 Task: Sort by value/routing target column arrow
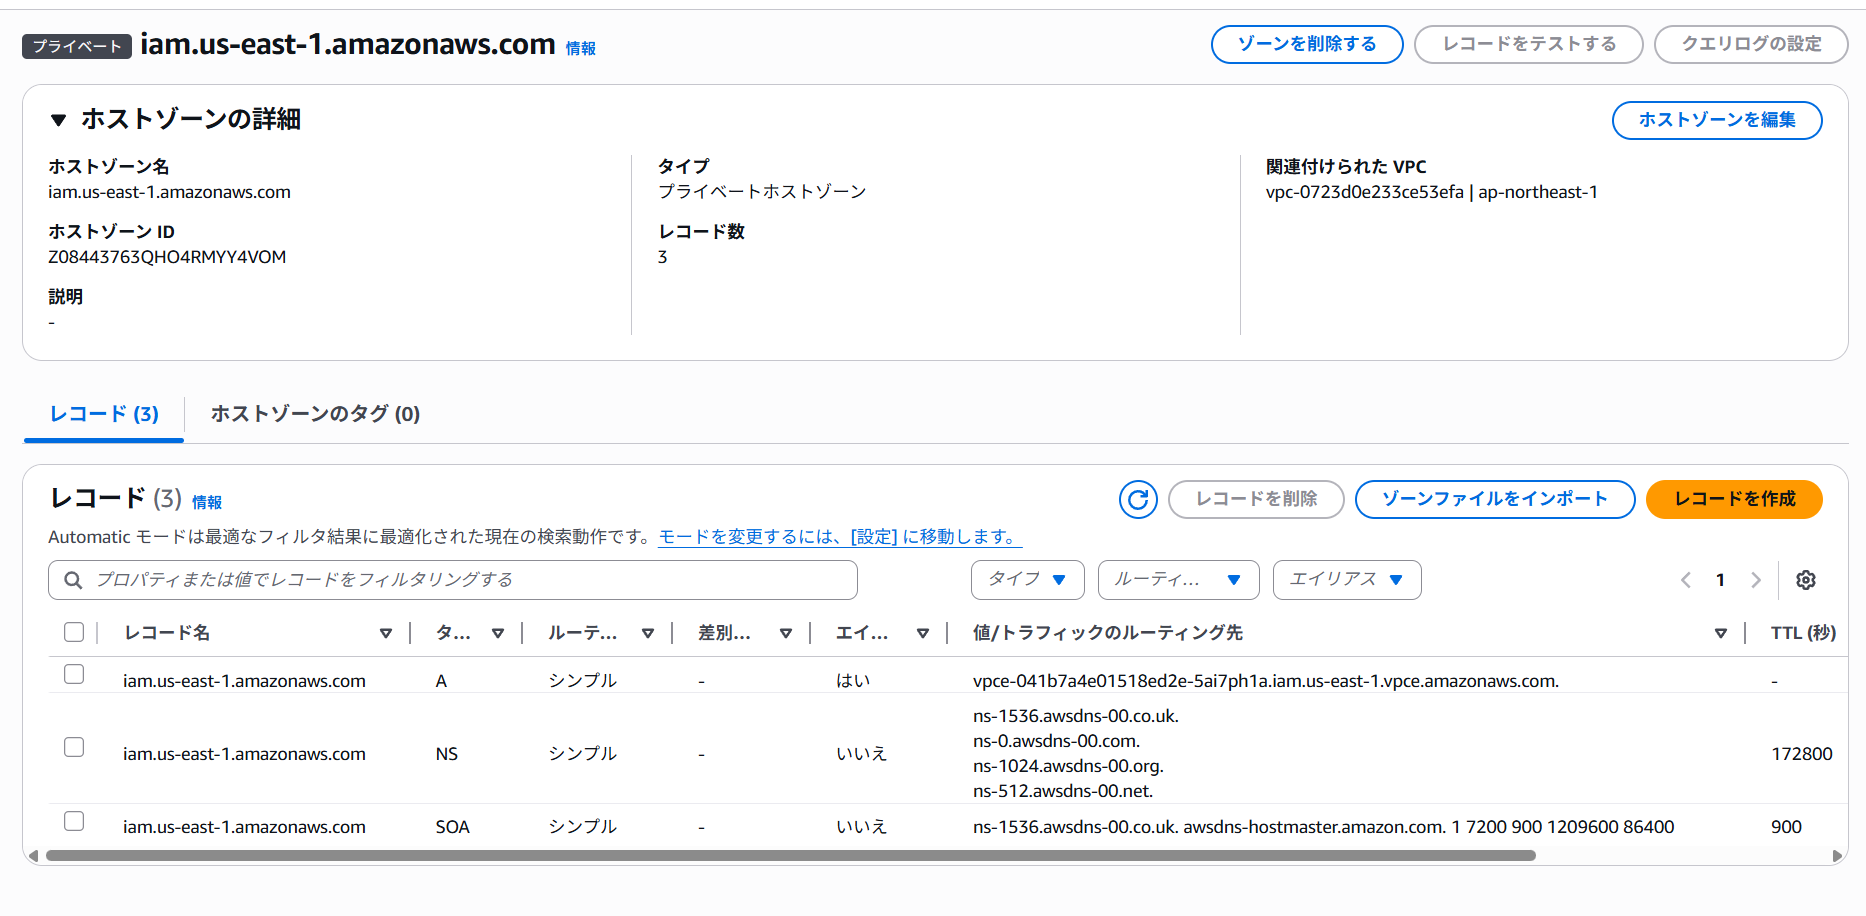pos(1721,633)
